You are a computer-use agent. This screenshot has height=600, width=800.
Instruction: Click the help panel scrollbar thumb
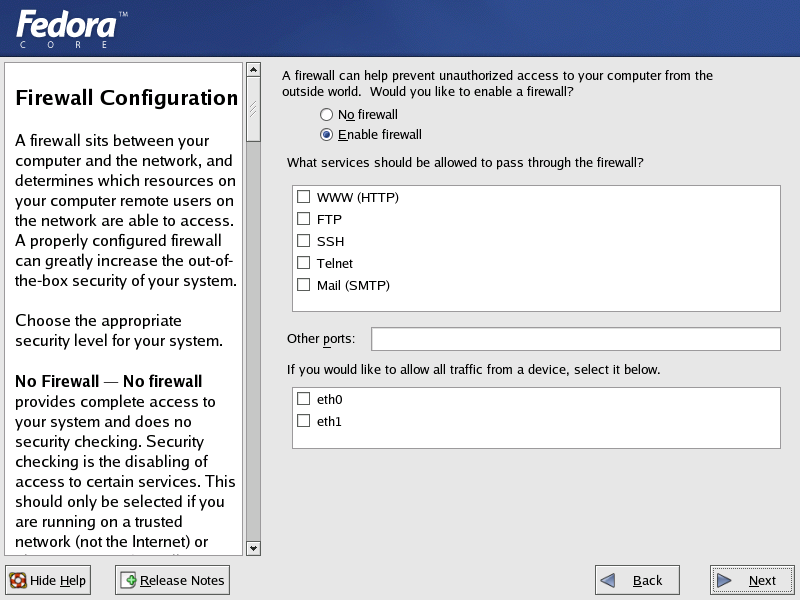pyautogui.click(x=254, y=109)
